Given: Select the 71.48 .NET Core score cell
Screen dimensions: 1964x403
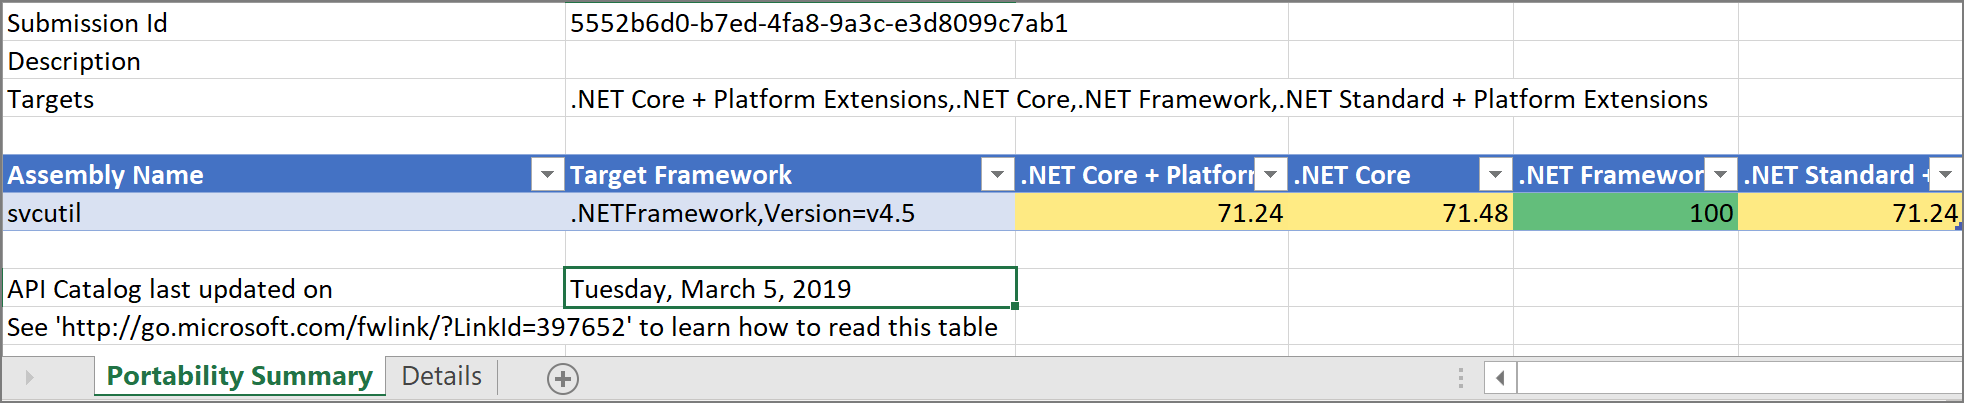Looking at the screenshot, I should (x=1401, y=213).
